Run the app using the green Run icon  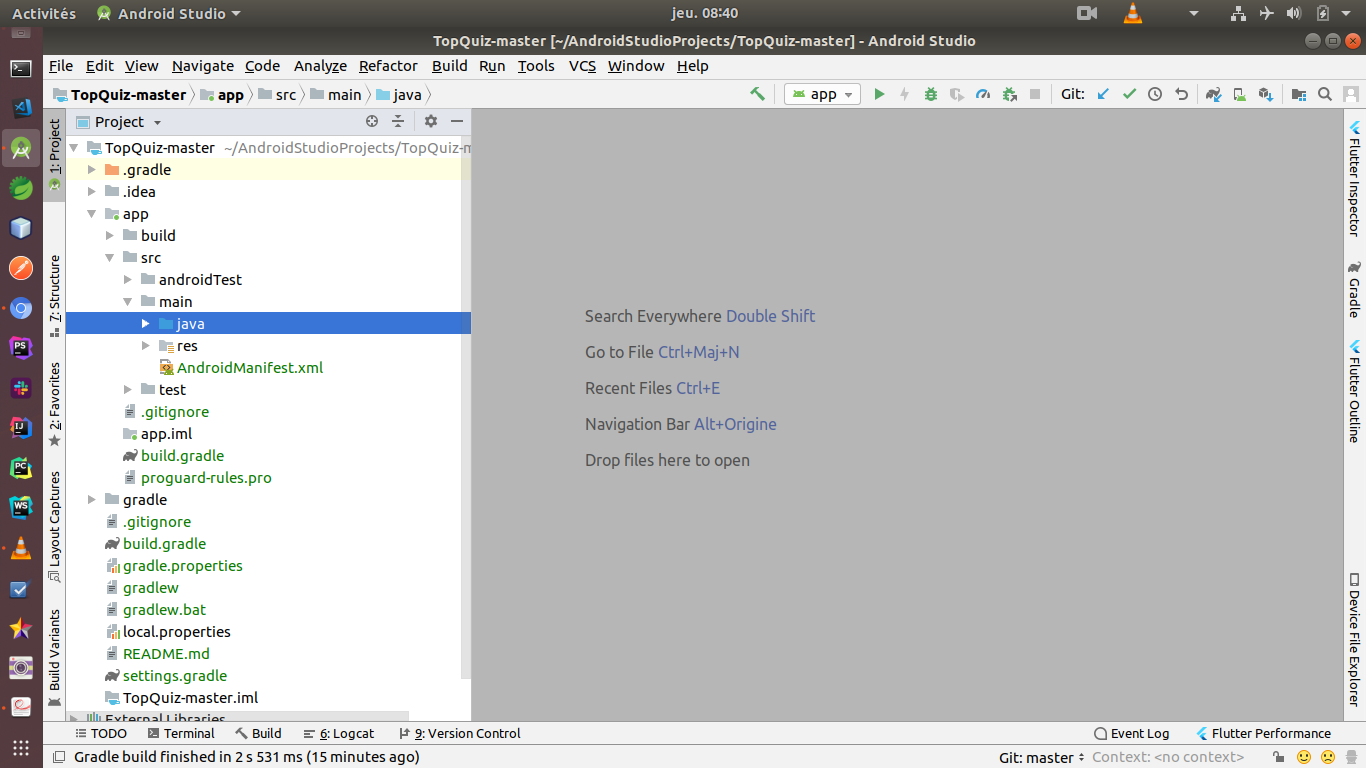879,94
